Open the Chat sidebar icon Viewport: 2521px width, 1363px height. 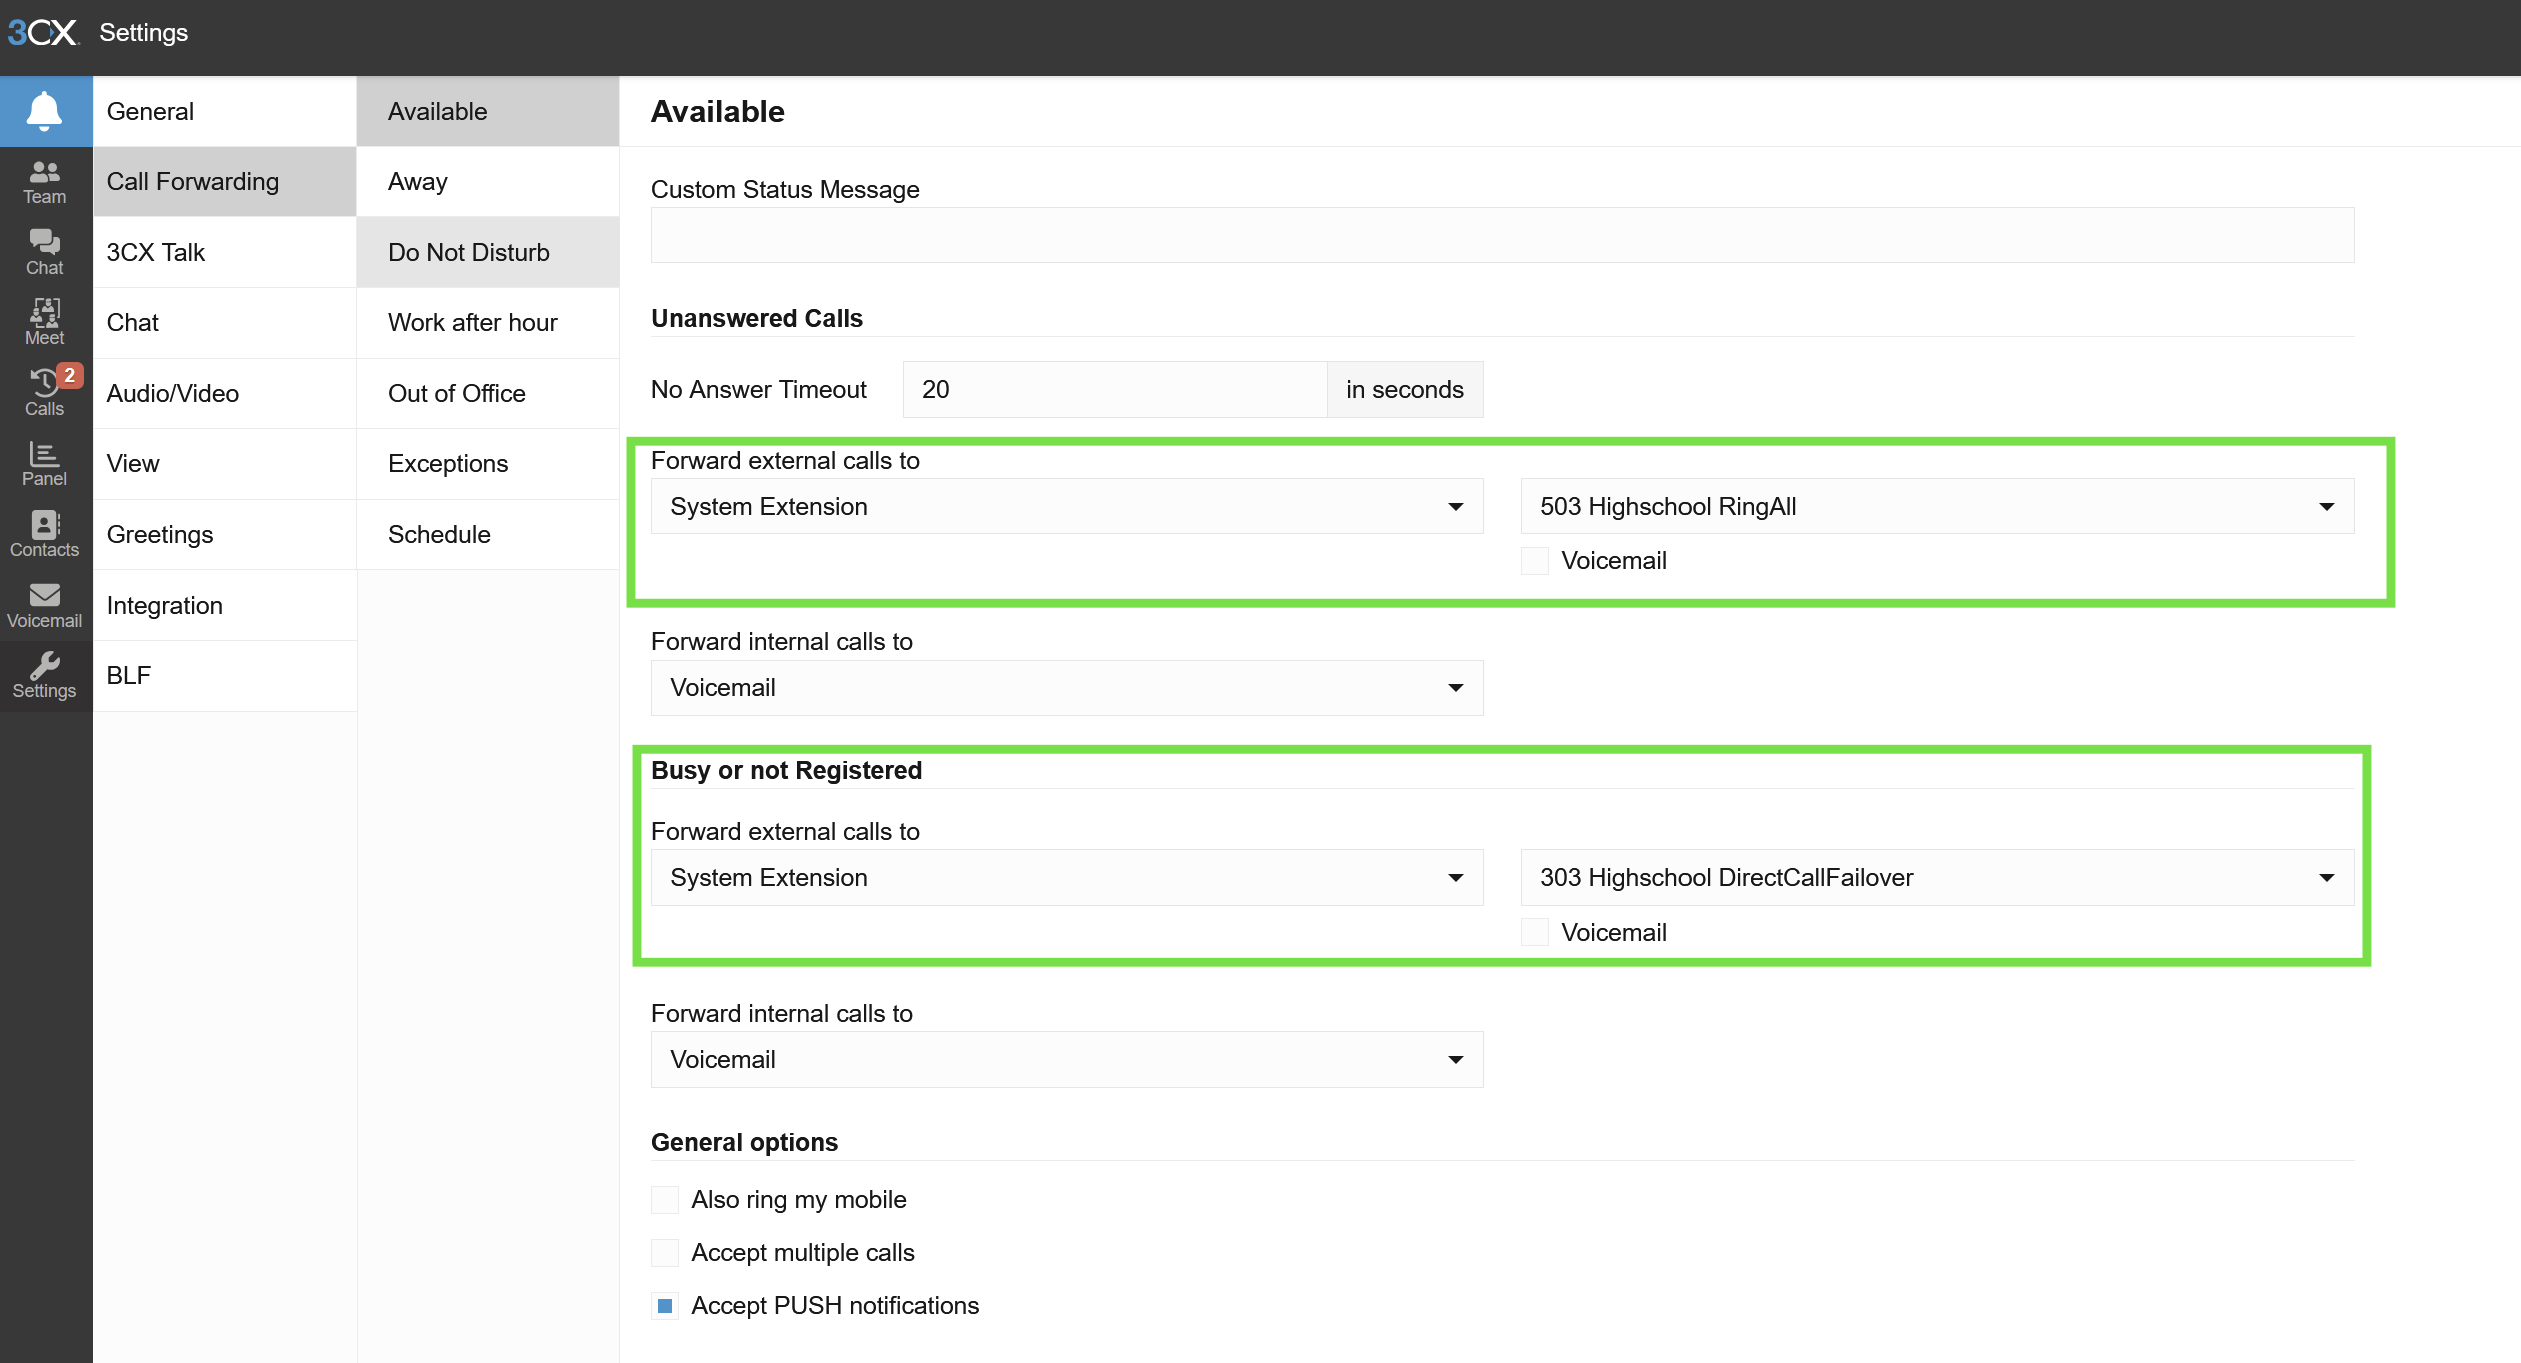(x=45, y=253)
